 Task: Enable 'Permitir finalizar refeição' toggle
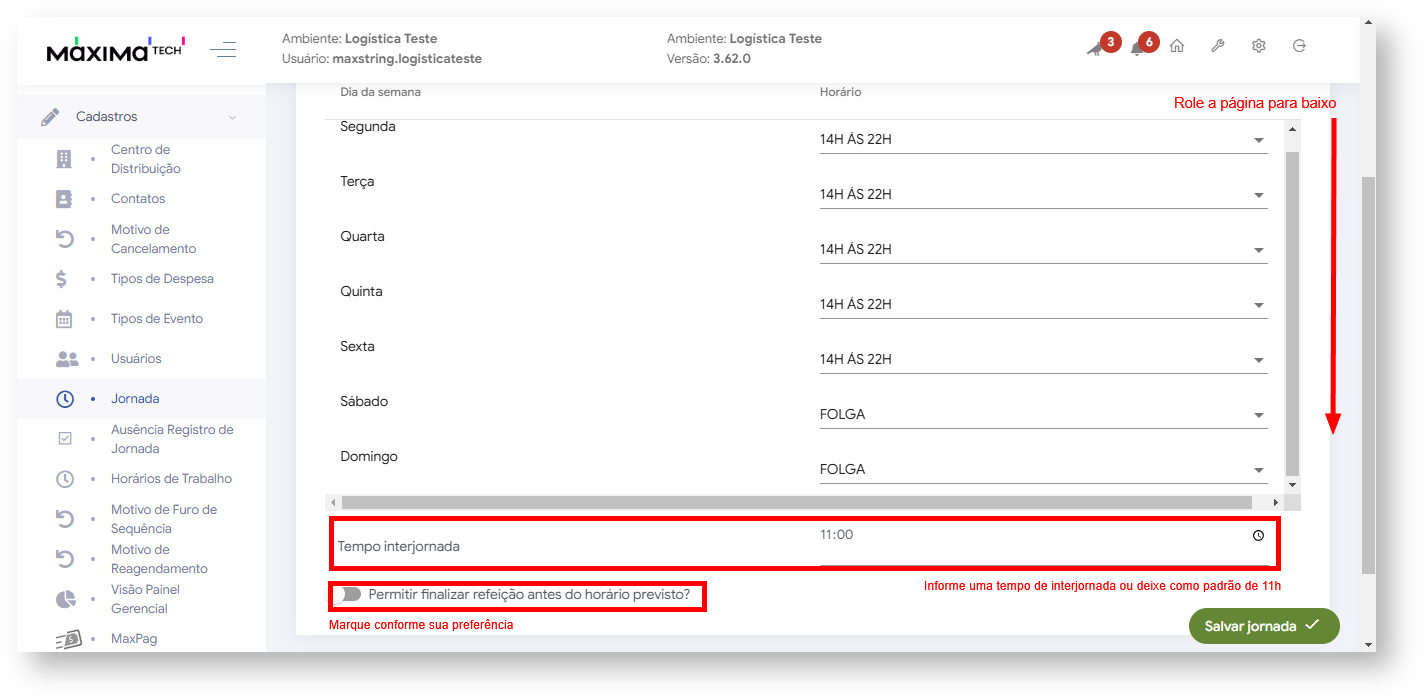(348, 595)
